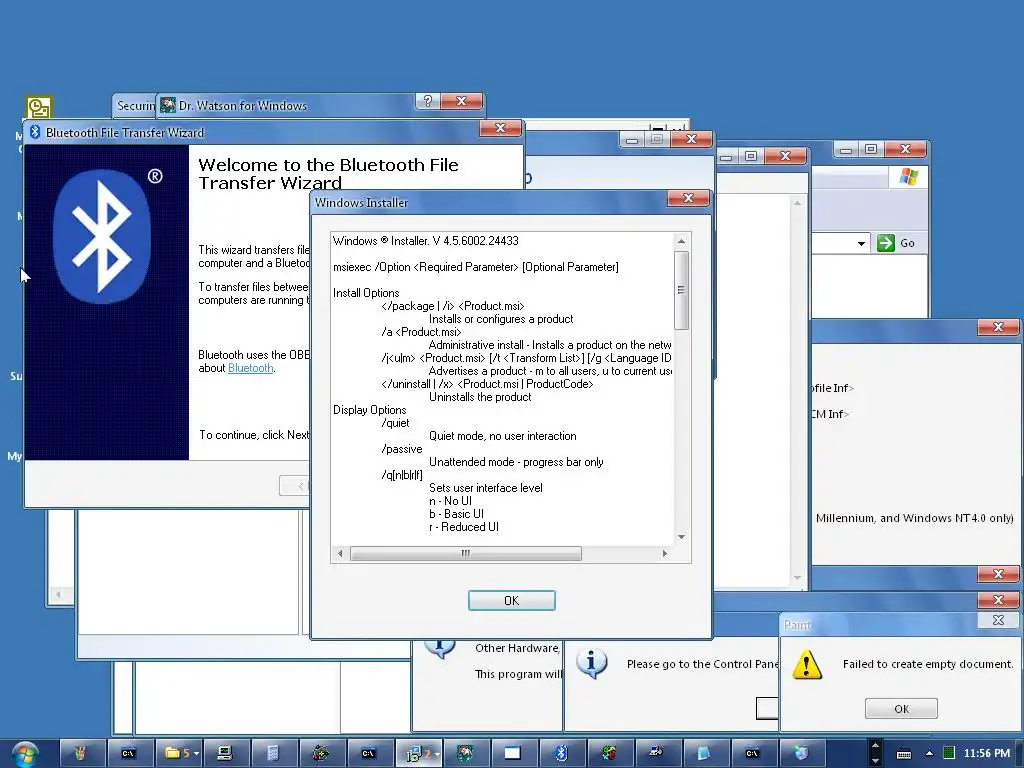Close the Windows Installer dialog

[688, 198]
